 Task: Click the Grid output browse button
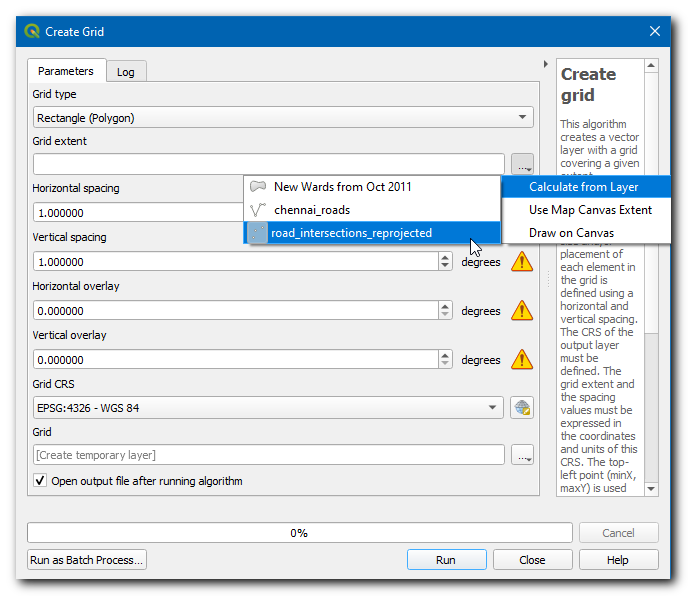point(521,455)
